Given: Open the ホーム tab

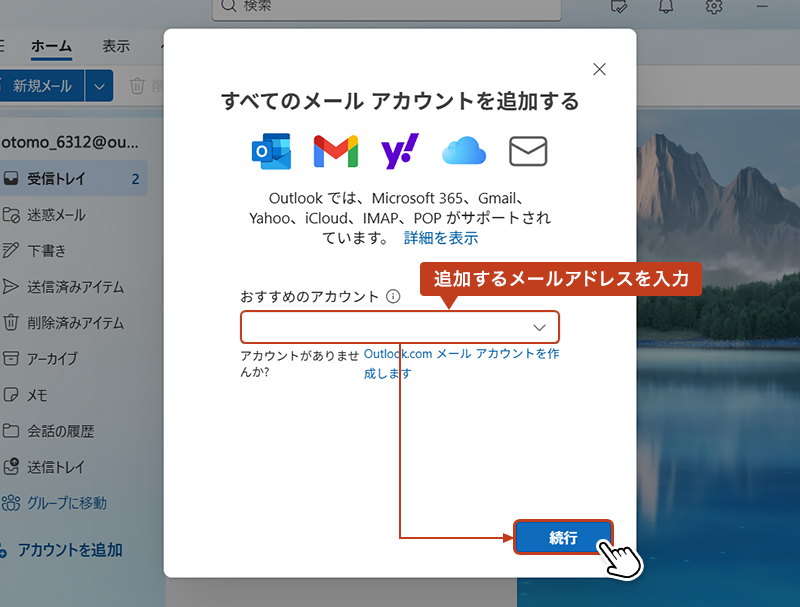Looking at the screenshot, I should coord(51,46).
